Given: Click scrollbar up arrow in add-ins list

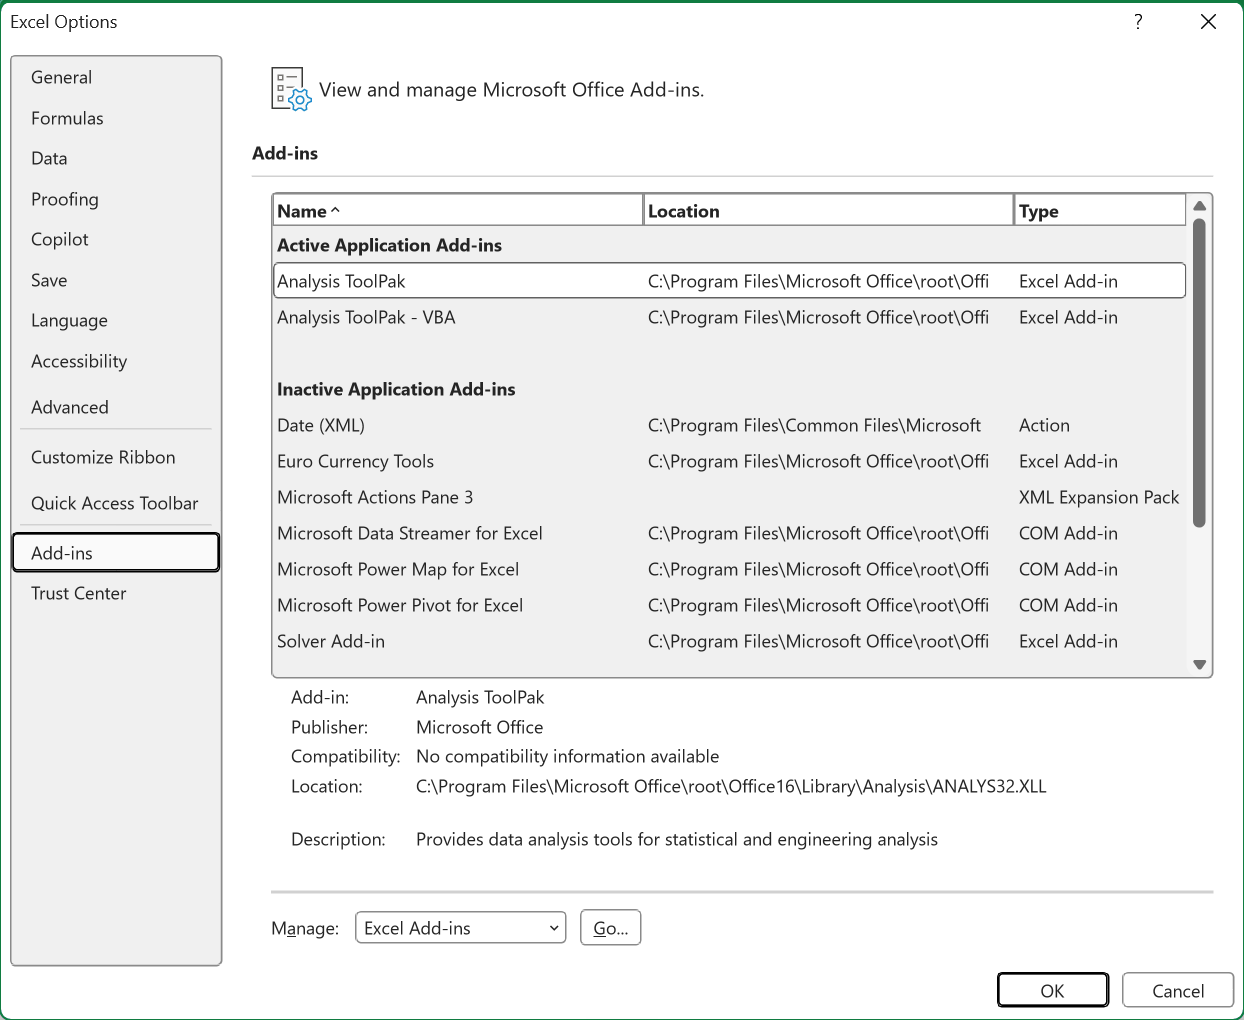Looking at the screenshot, I should pos(1200,206).
